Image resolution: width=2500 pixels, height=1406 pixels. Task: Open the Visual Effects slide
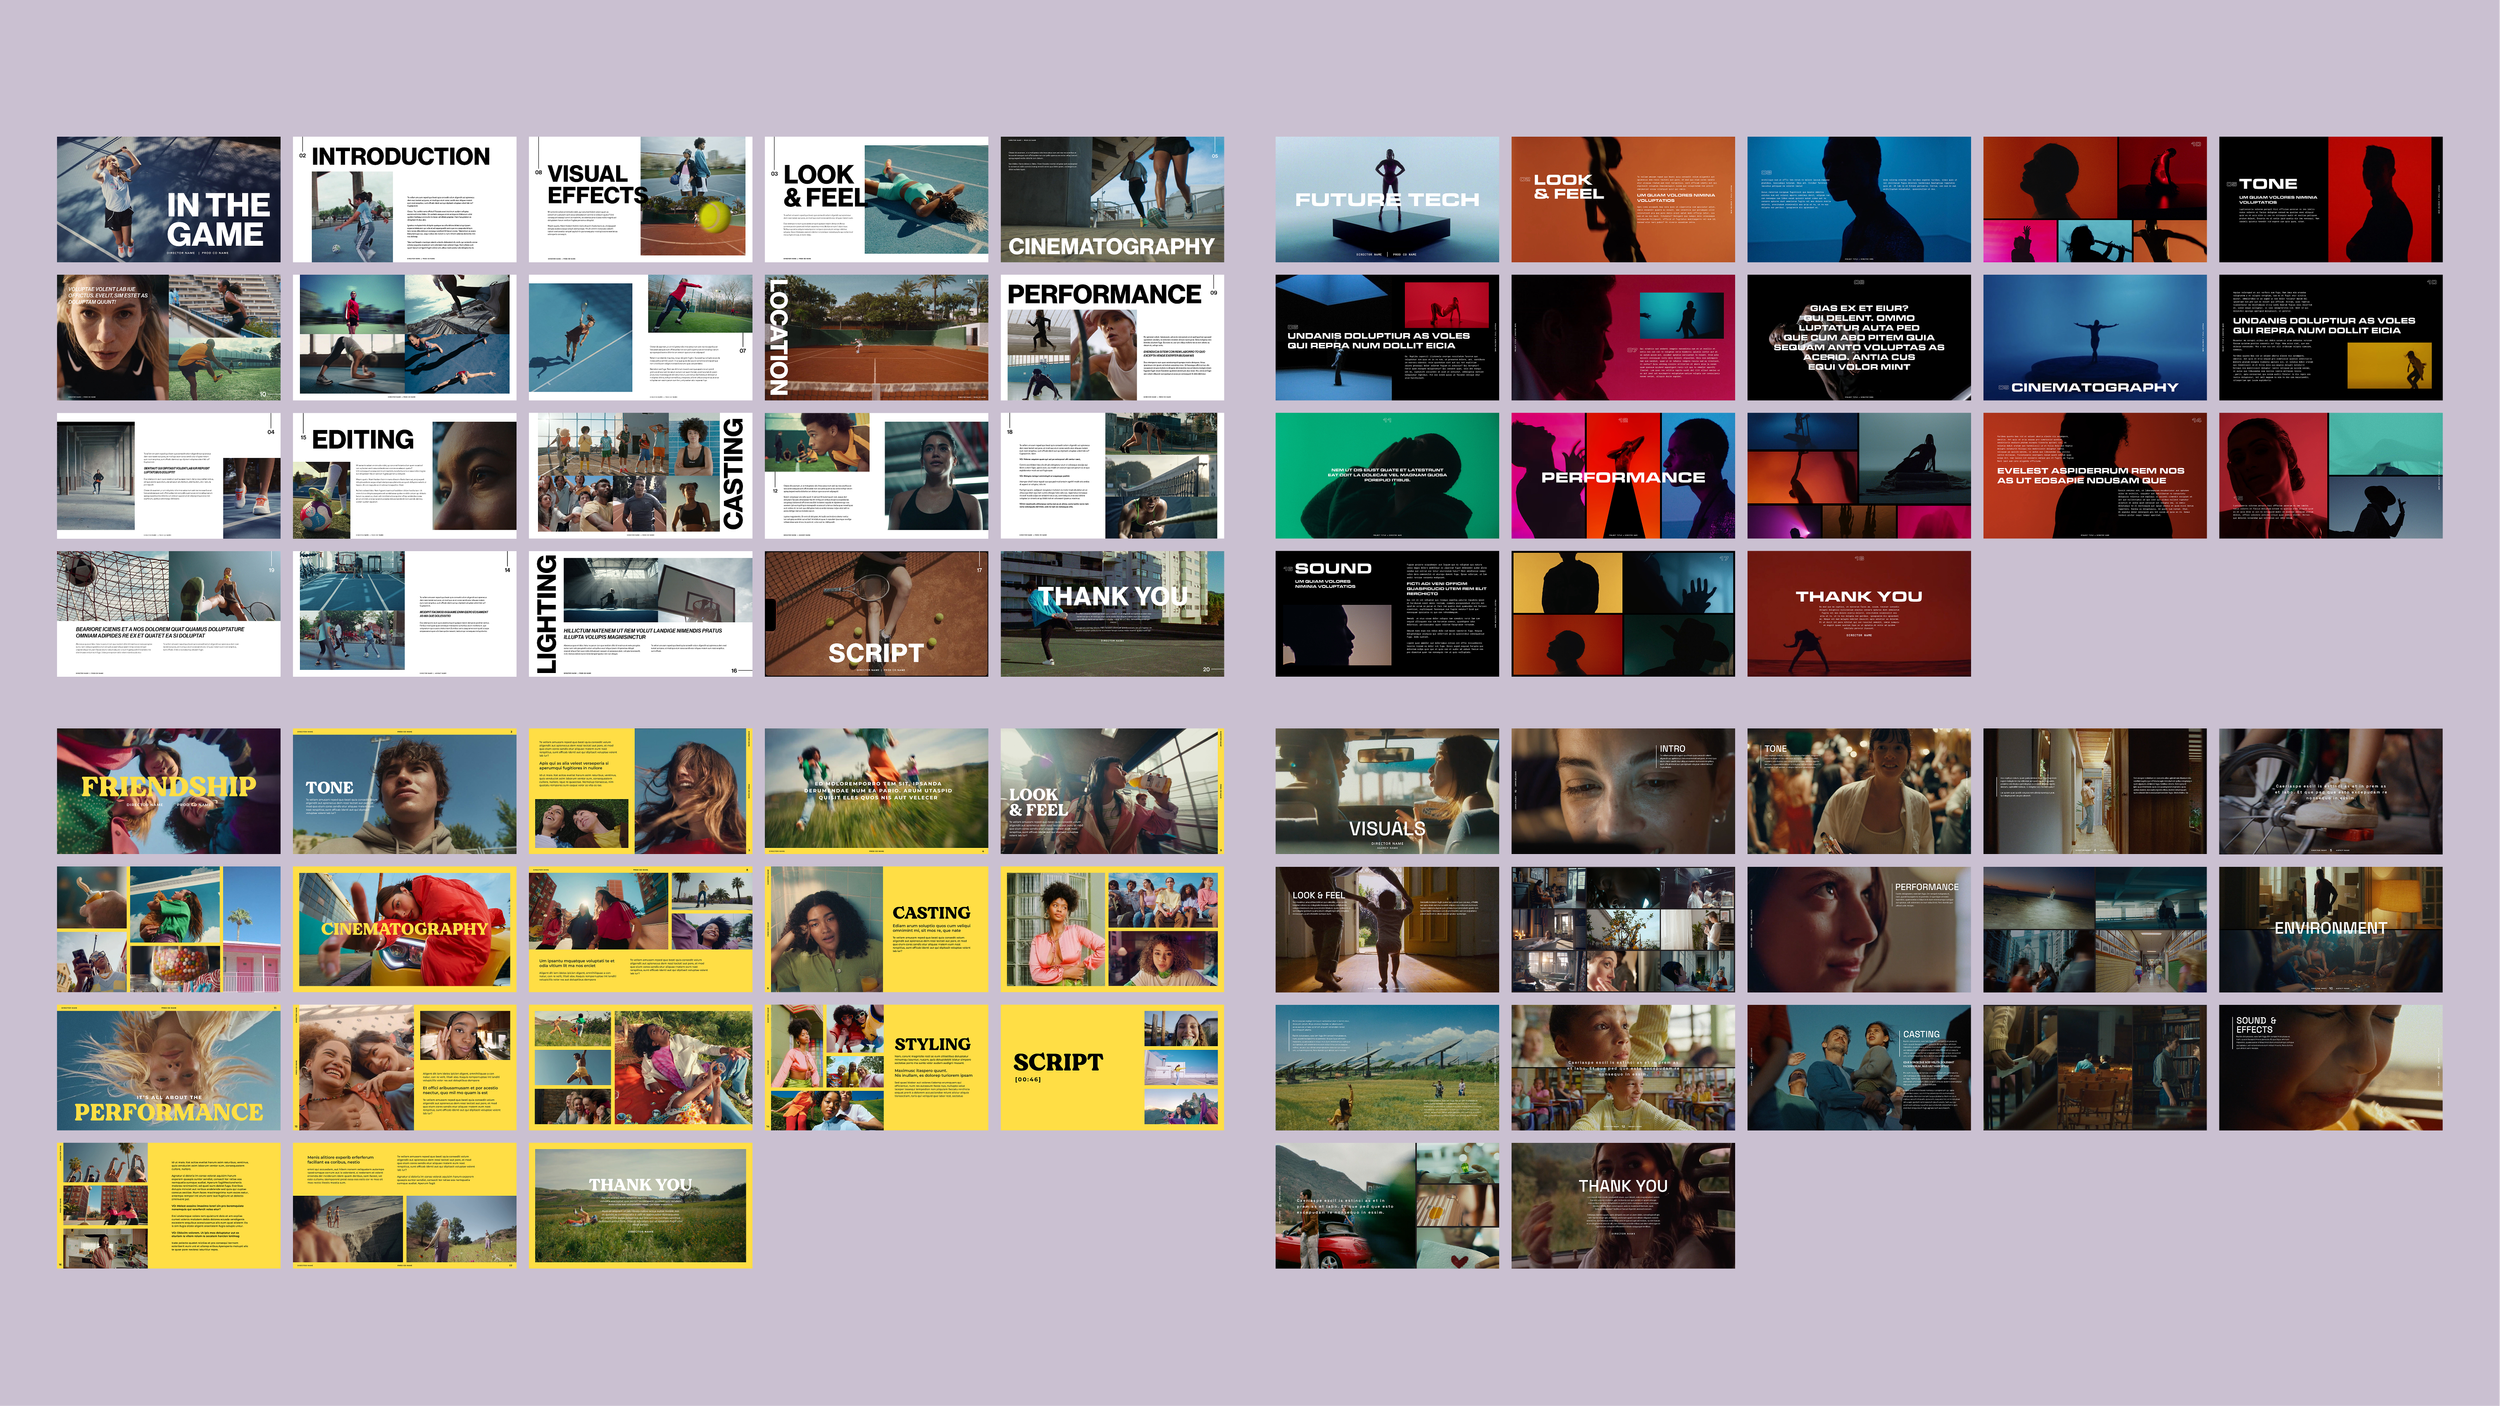coord(641,199)
